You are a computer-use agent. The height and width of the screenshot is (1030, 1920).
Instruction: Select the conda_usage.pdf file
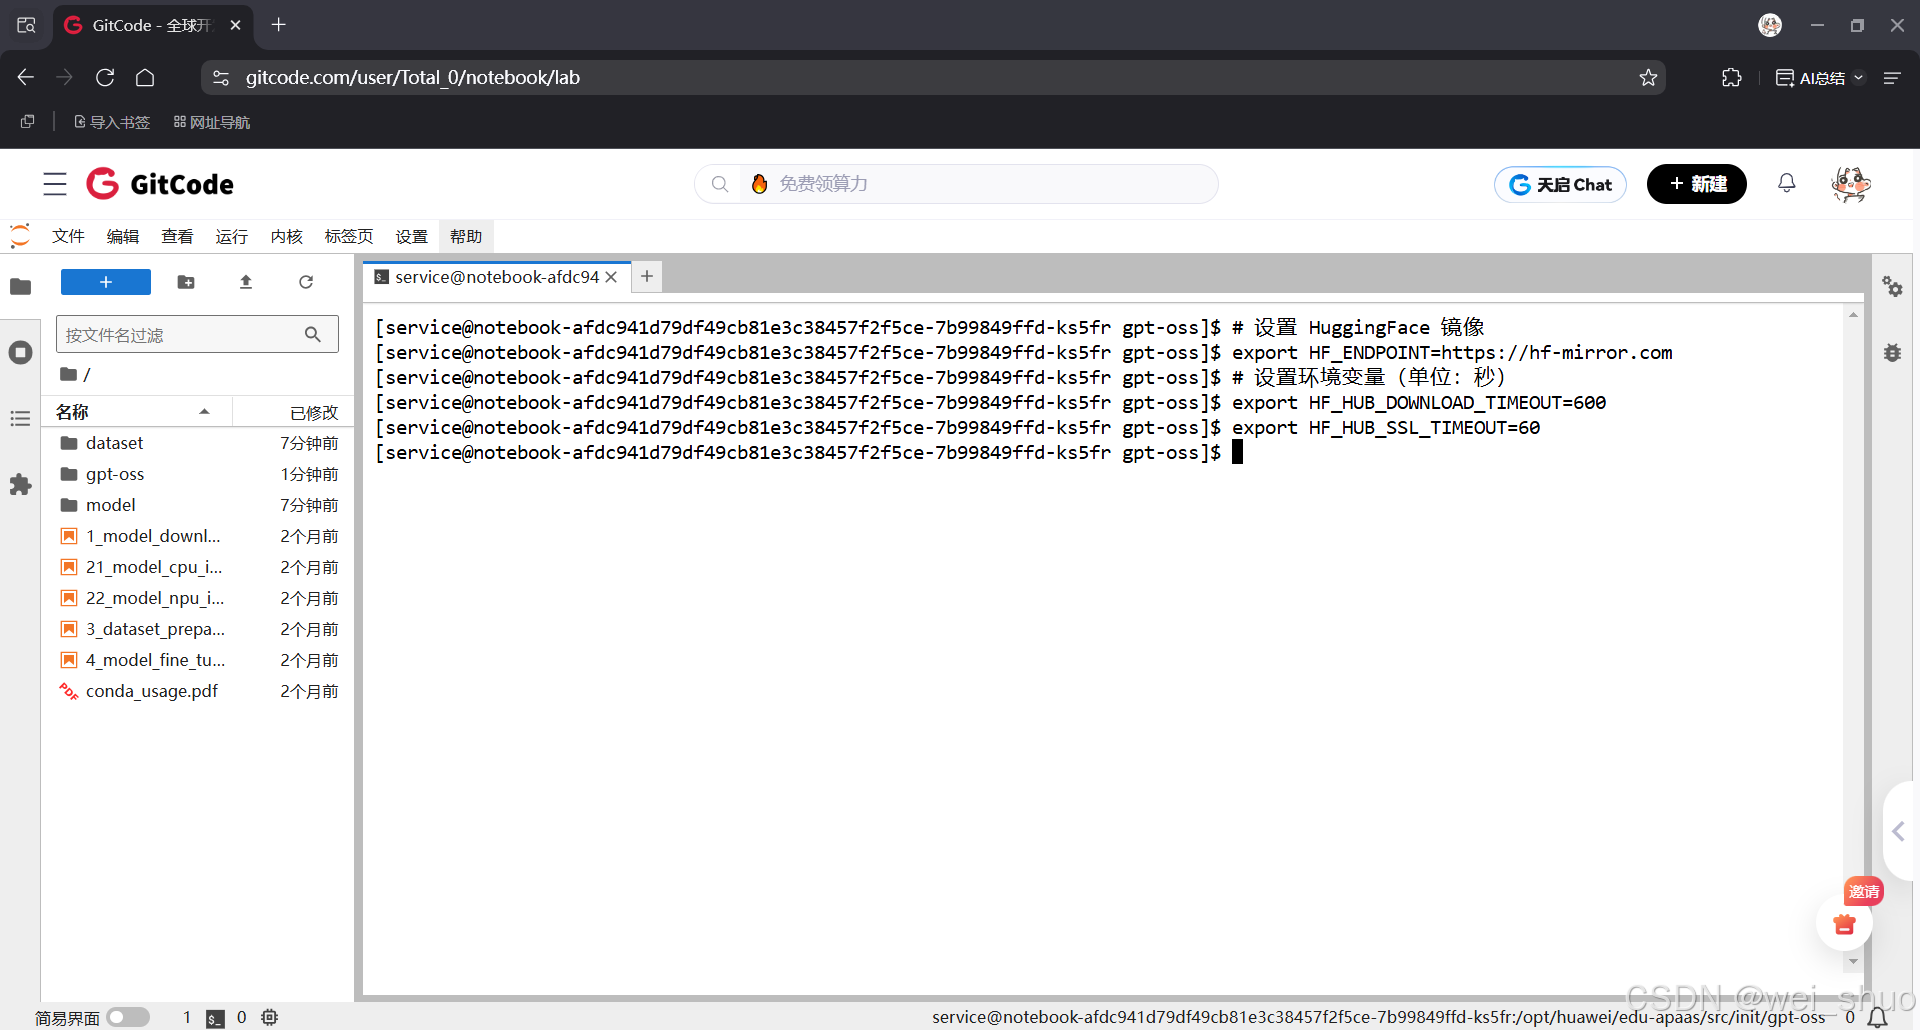pos(198,691)
